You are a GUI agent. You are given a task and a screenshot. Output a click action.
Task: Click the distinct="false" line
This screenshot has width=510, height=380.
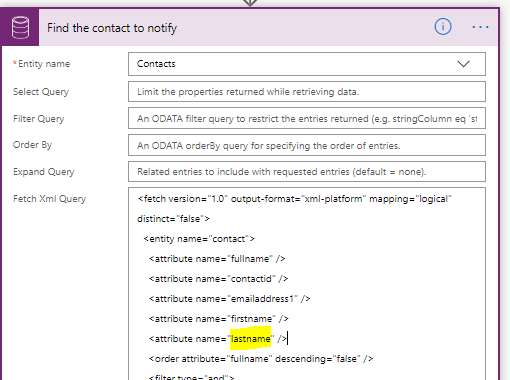pyautogui.click(x=173, y=219)
